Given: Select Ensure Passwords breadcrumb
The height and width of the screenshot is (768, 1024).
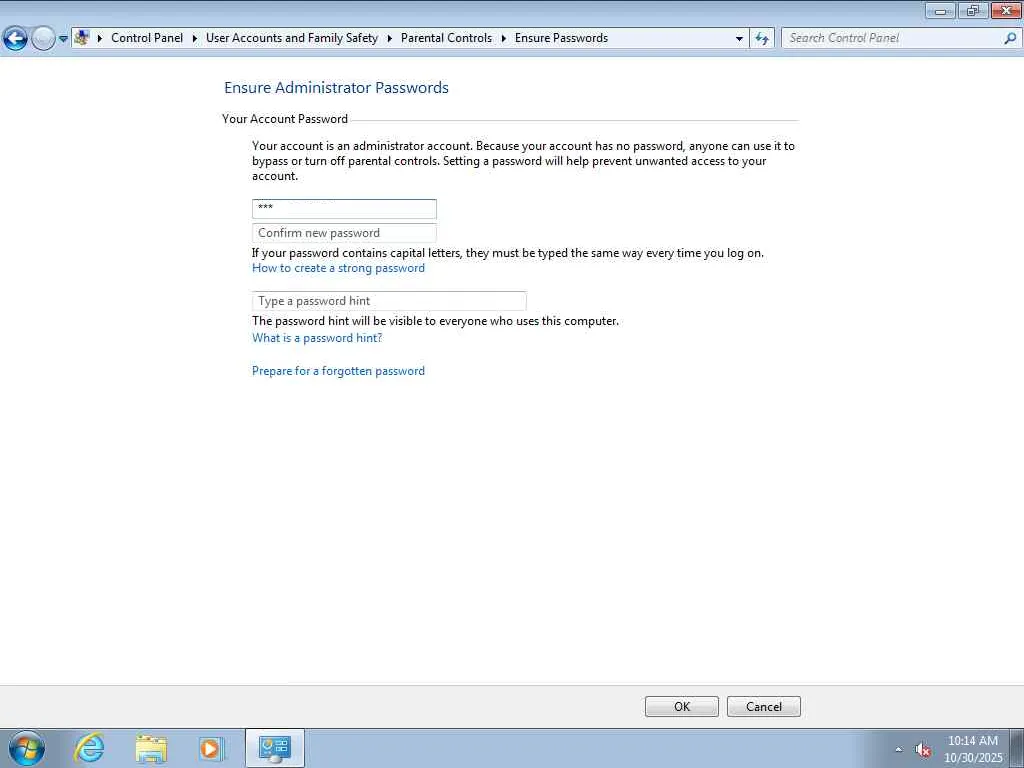Looking at the screenshot, I should pos(561,38).
